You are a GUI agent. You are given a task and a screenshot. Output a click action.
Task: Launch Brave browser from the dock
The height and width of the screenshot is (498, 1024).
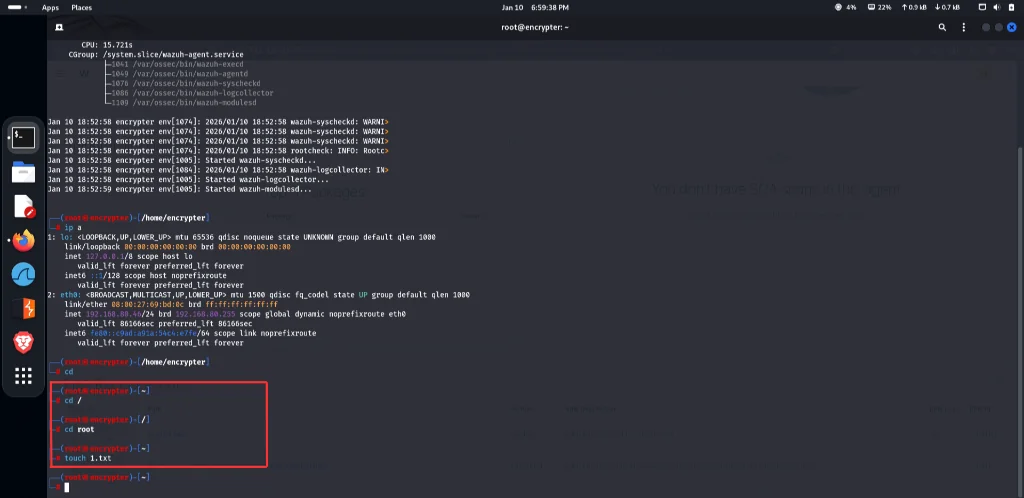click(24, 342)
